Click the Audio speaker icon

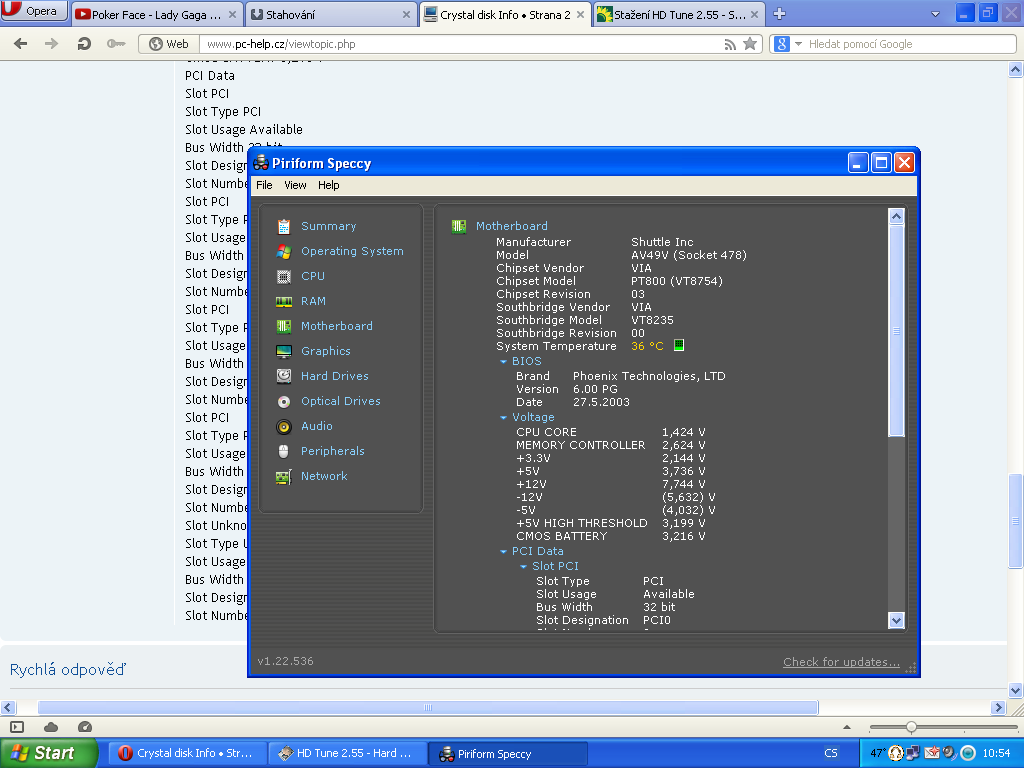(x=283, y=426)
